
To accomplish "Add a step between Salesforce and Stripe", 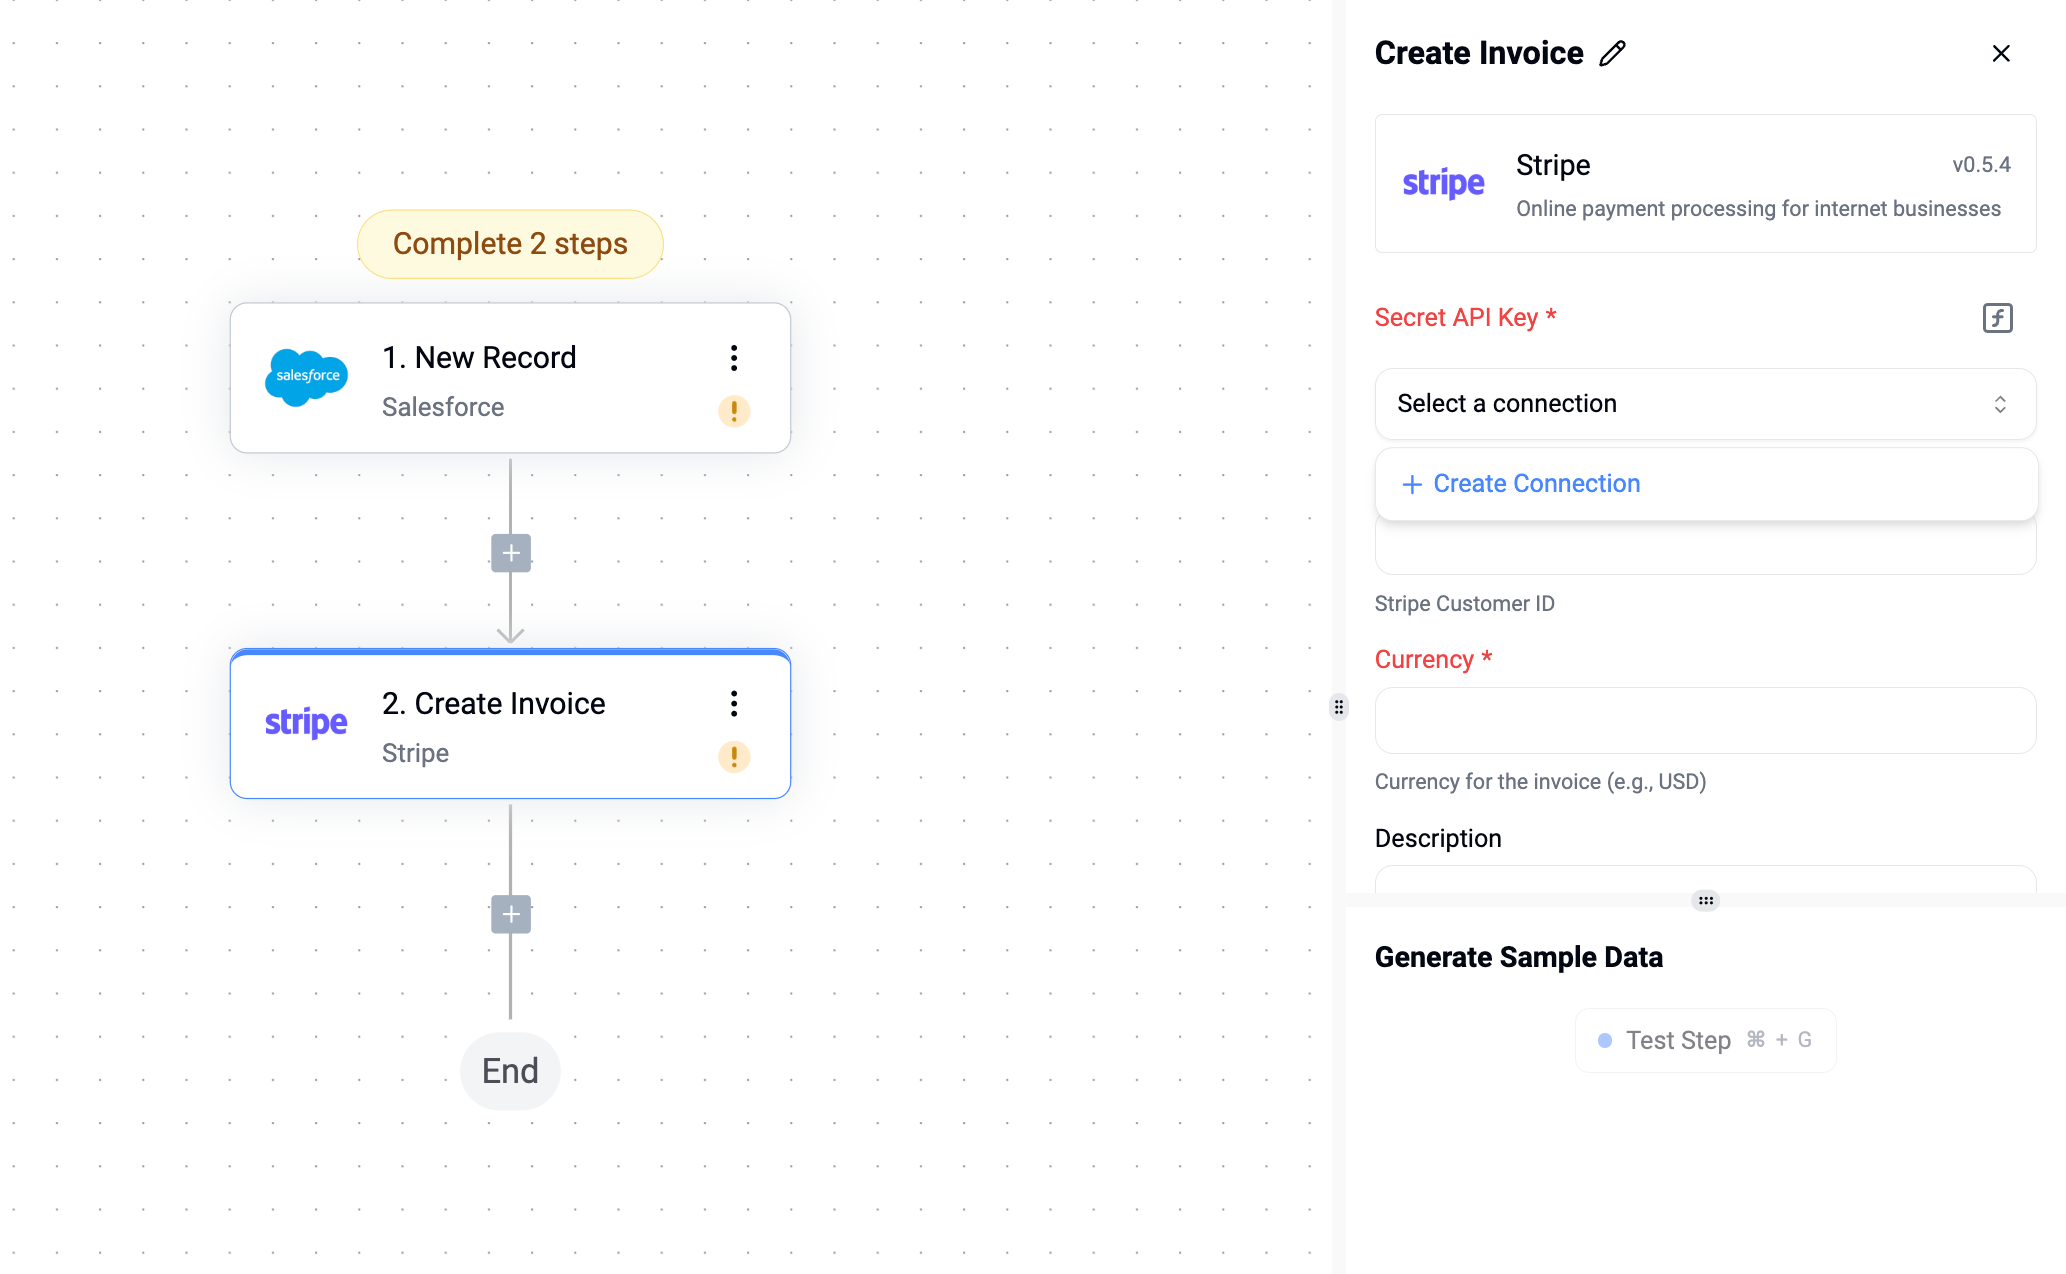I will [511, 553].
